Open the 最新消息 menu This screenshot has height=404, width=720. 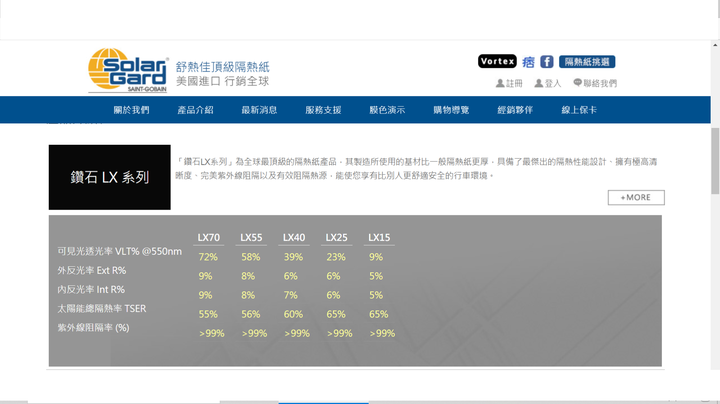point(259,110)
